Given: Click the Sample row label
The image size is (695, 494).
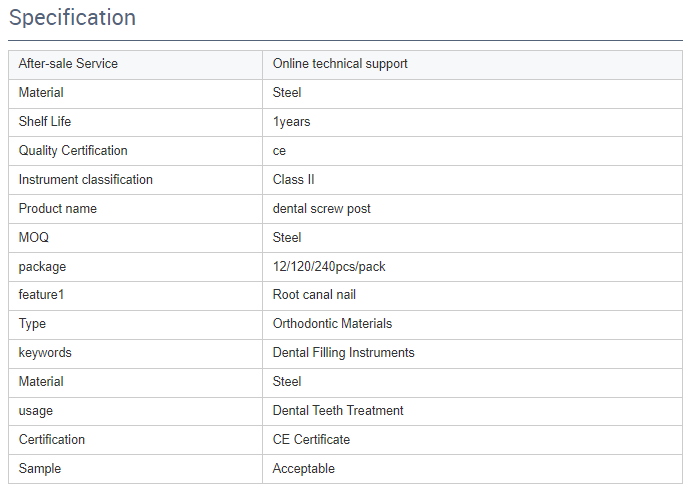Looking at the screenshot, I should 40,469.
